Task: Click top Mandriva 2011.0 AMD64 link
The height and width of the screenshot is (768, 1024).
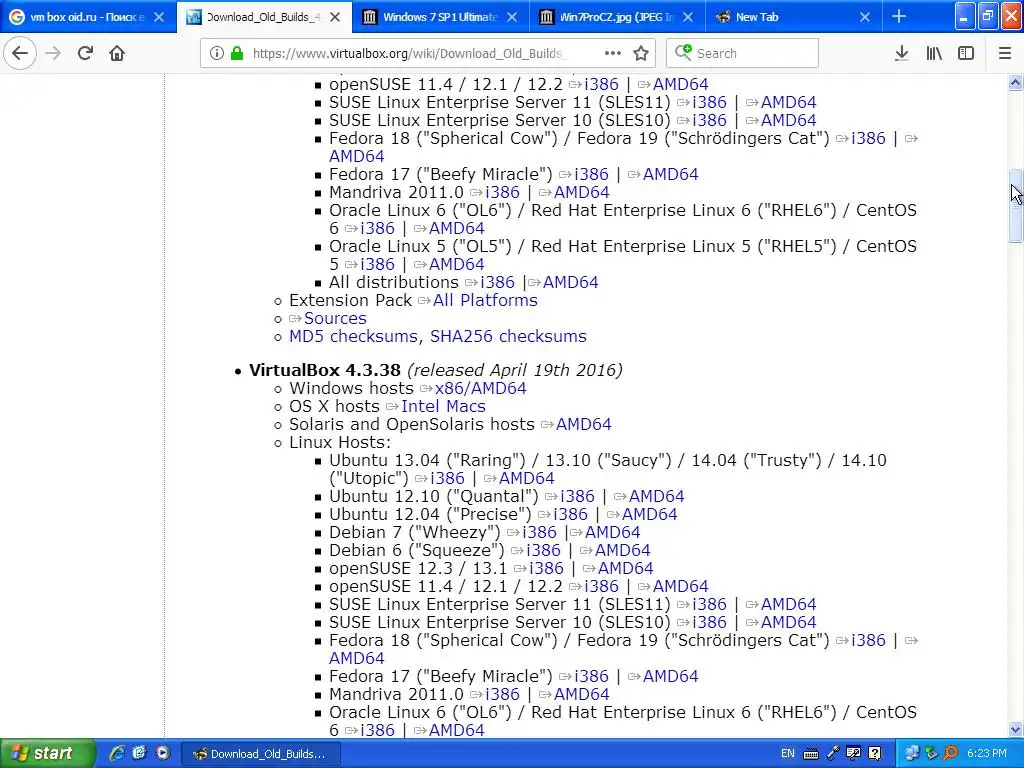Action: tap(582, 193)
